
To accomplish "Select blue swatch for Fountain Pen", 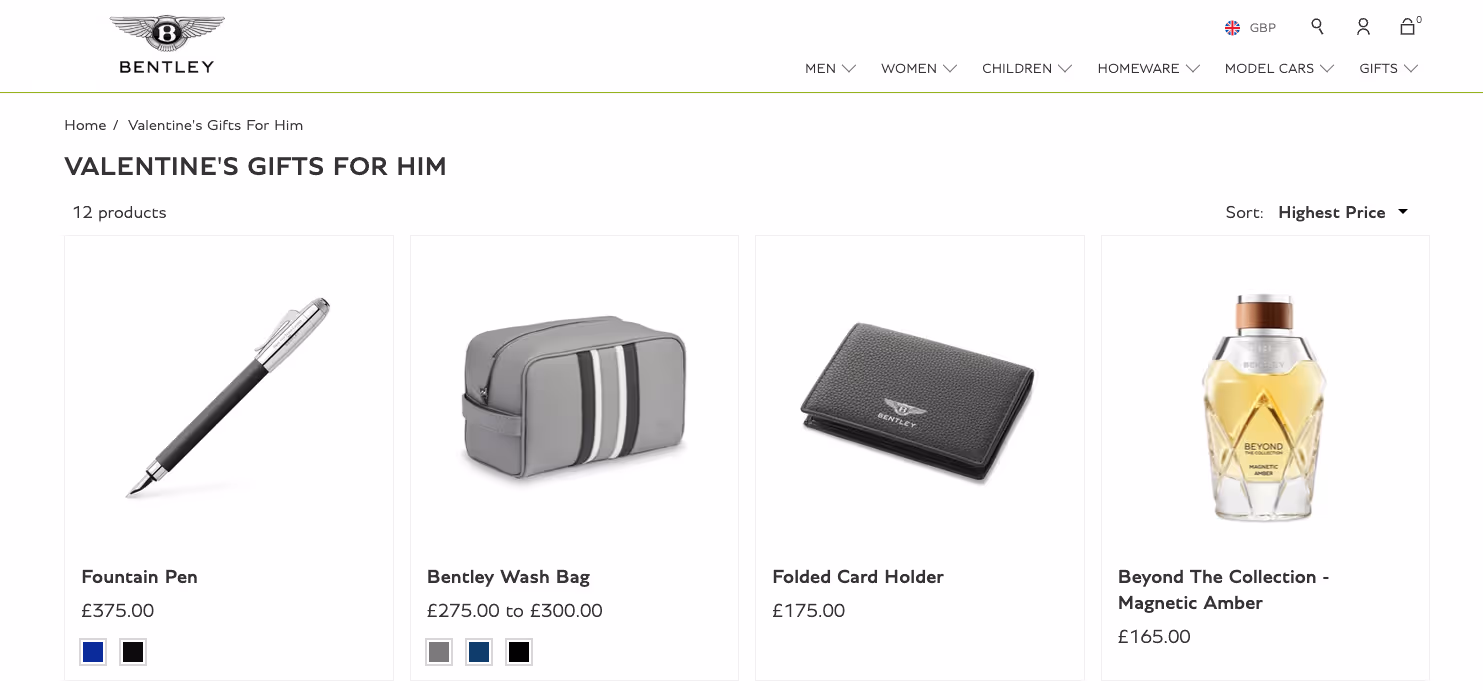I will pos(93,652).
